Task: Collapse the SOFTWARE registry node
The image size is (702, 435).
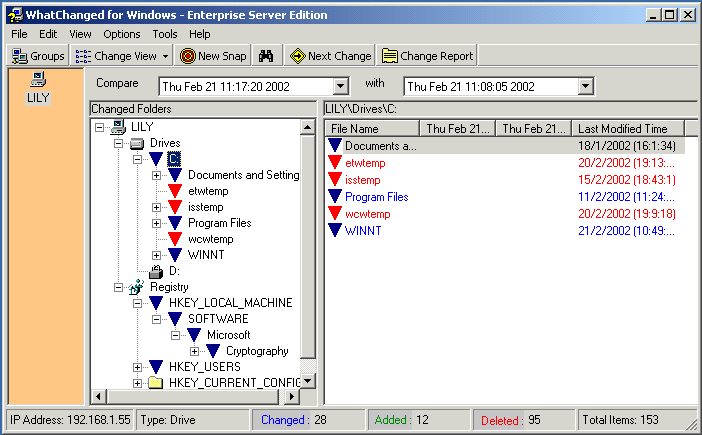Action: (156, 320)
